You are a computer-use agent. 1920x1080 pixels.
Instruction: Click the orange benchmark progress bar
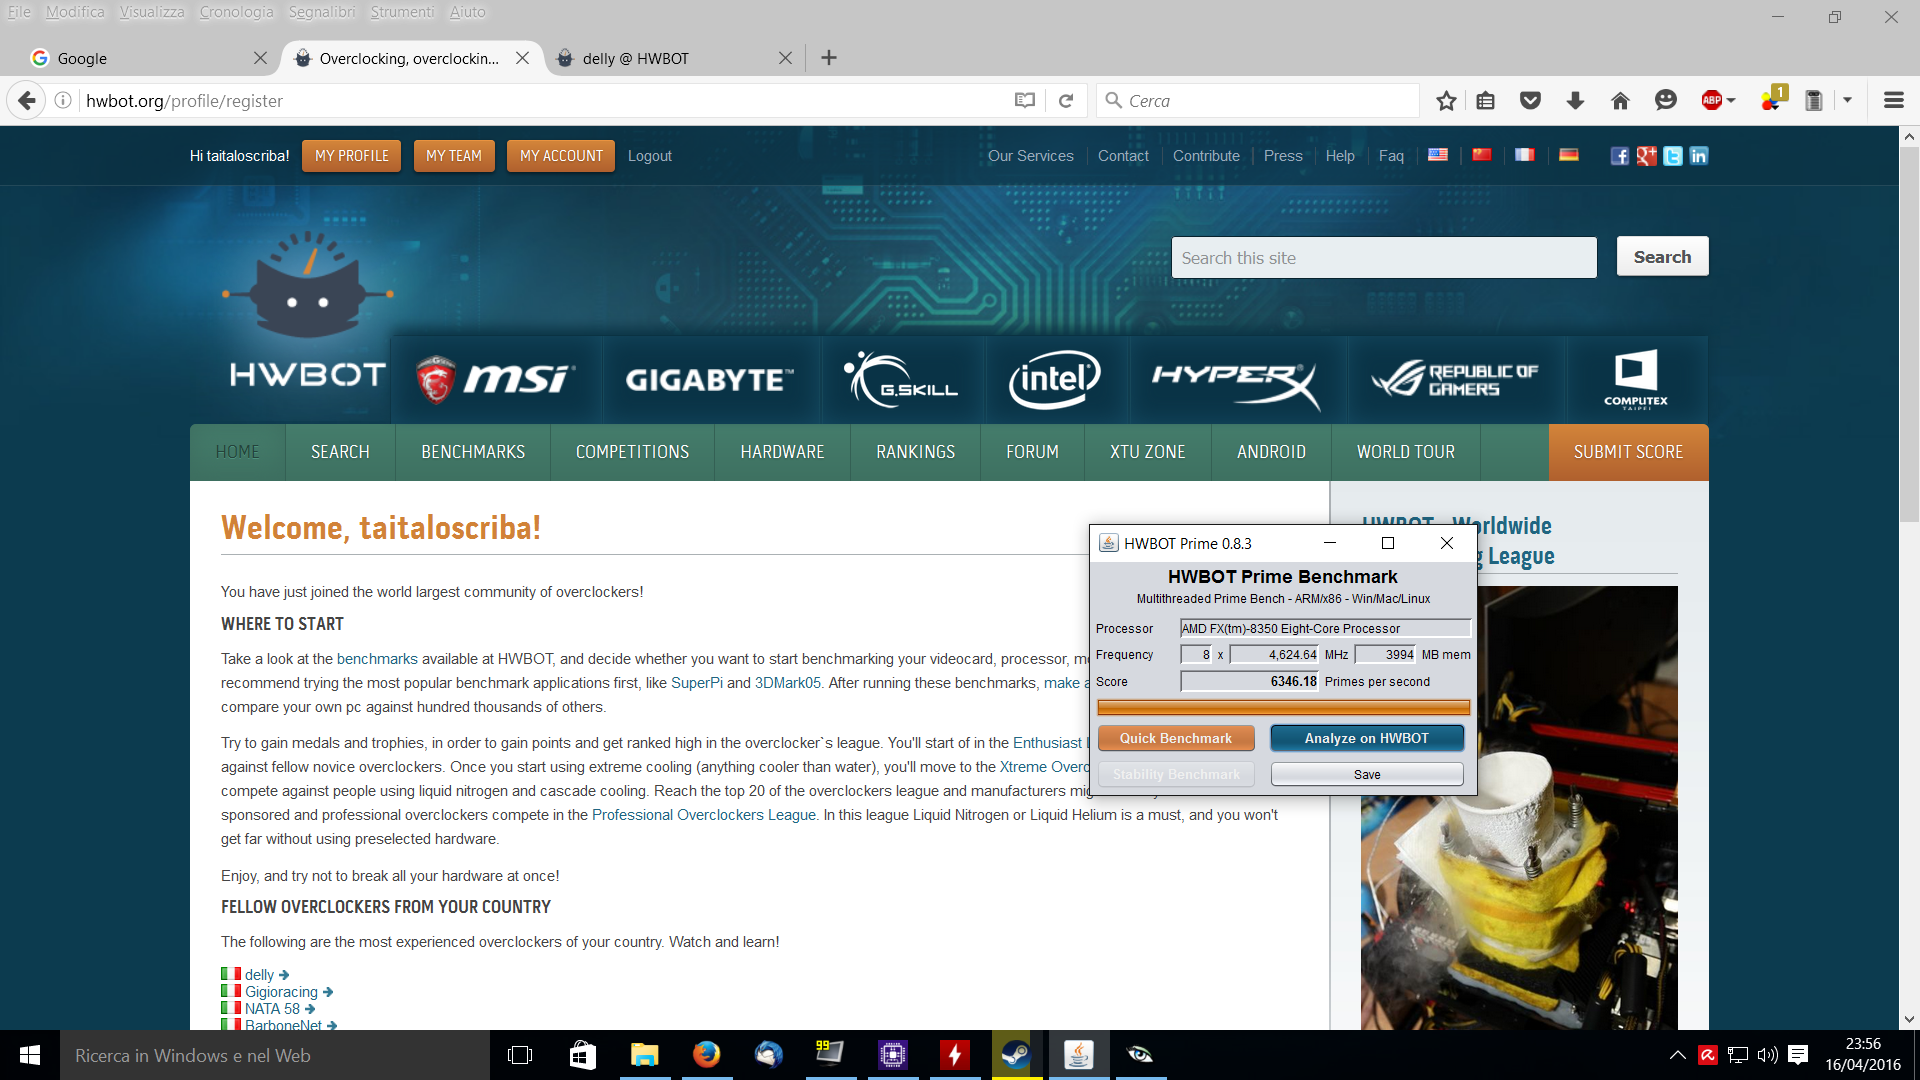(x=1284, y=708)
